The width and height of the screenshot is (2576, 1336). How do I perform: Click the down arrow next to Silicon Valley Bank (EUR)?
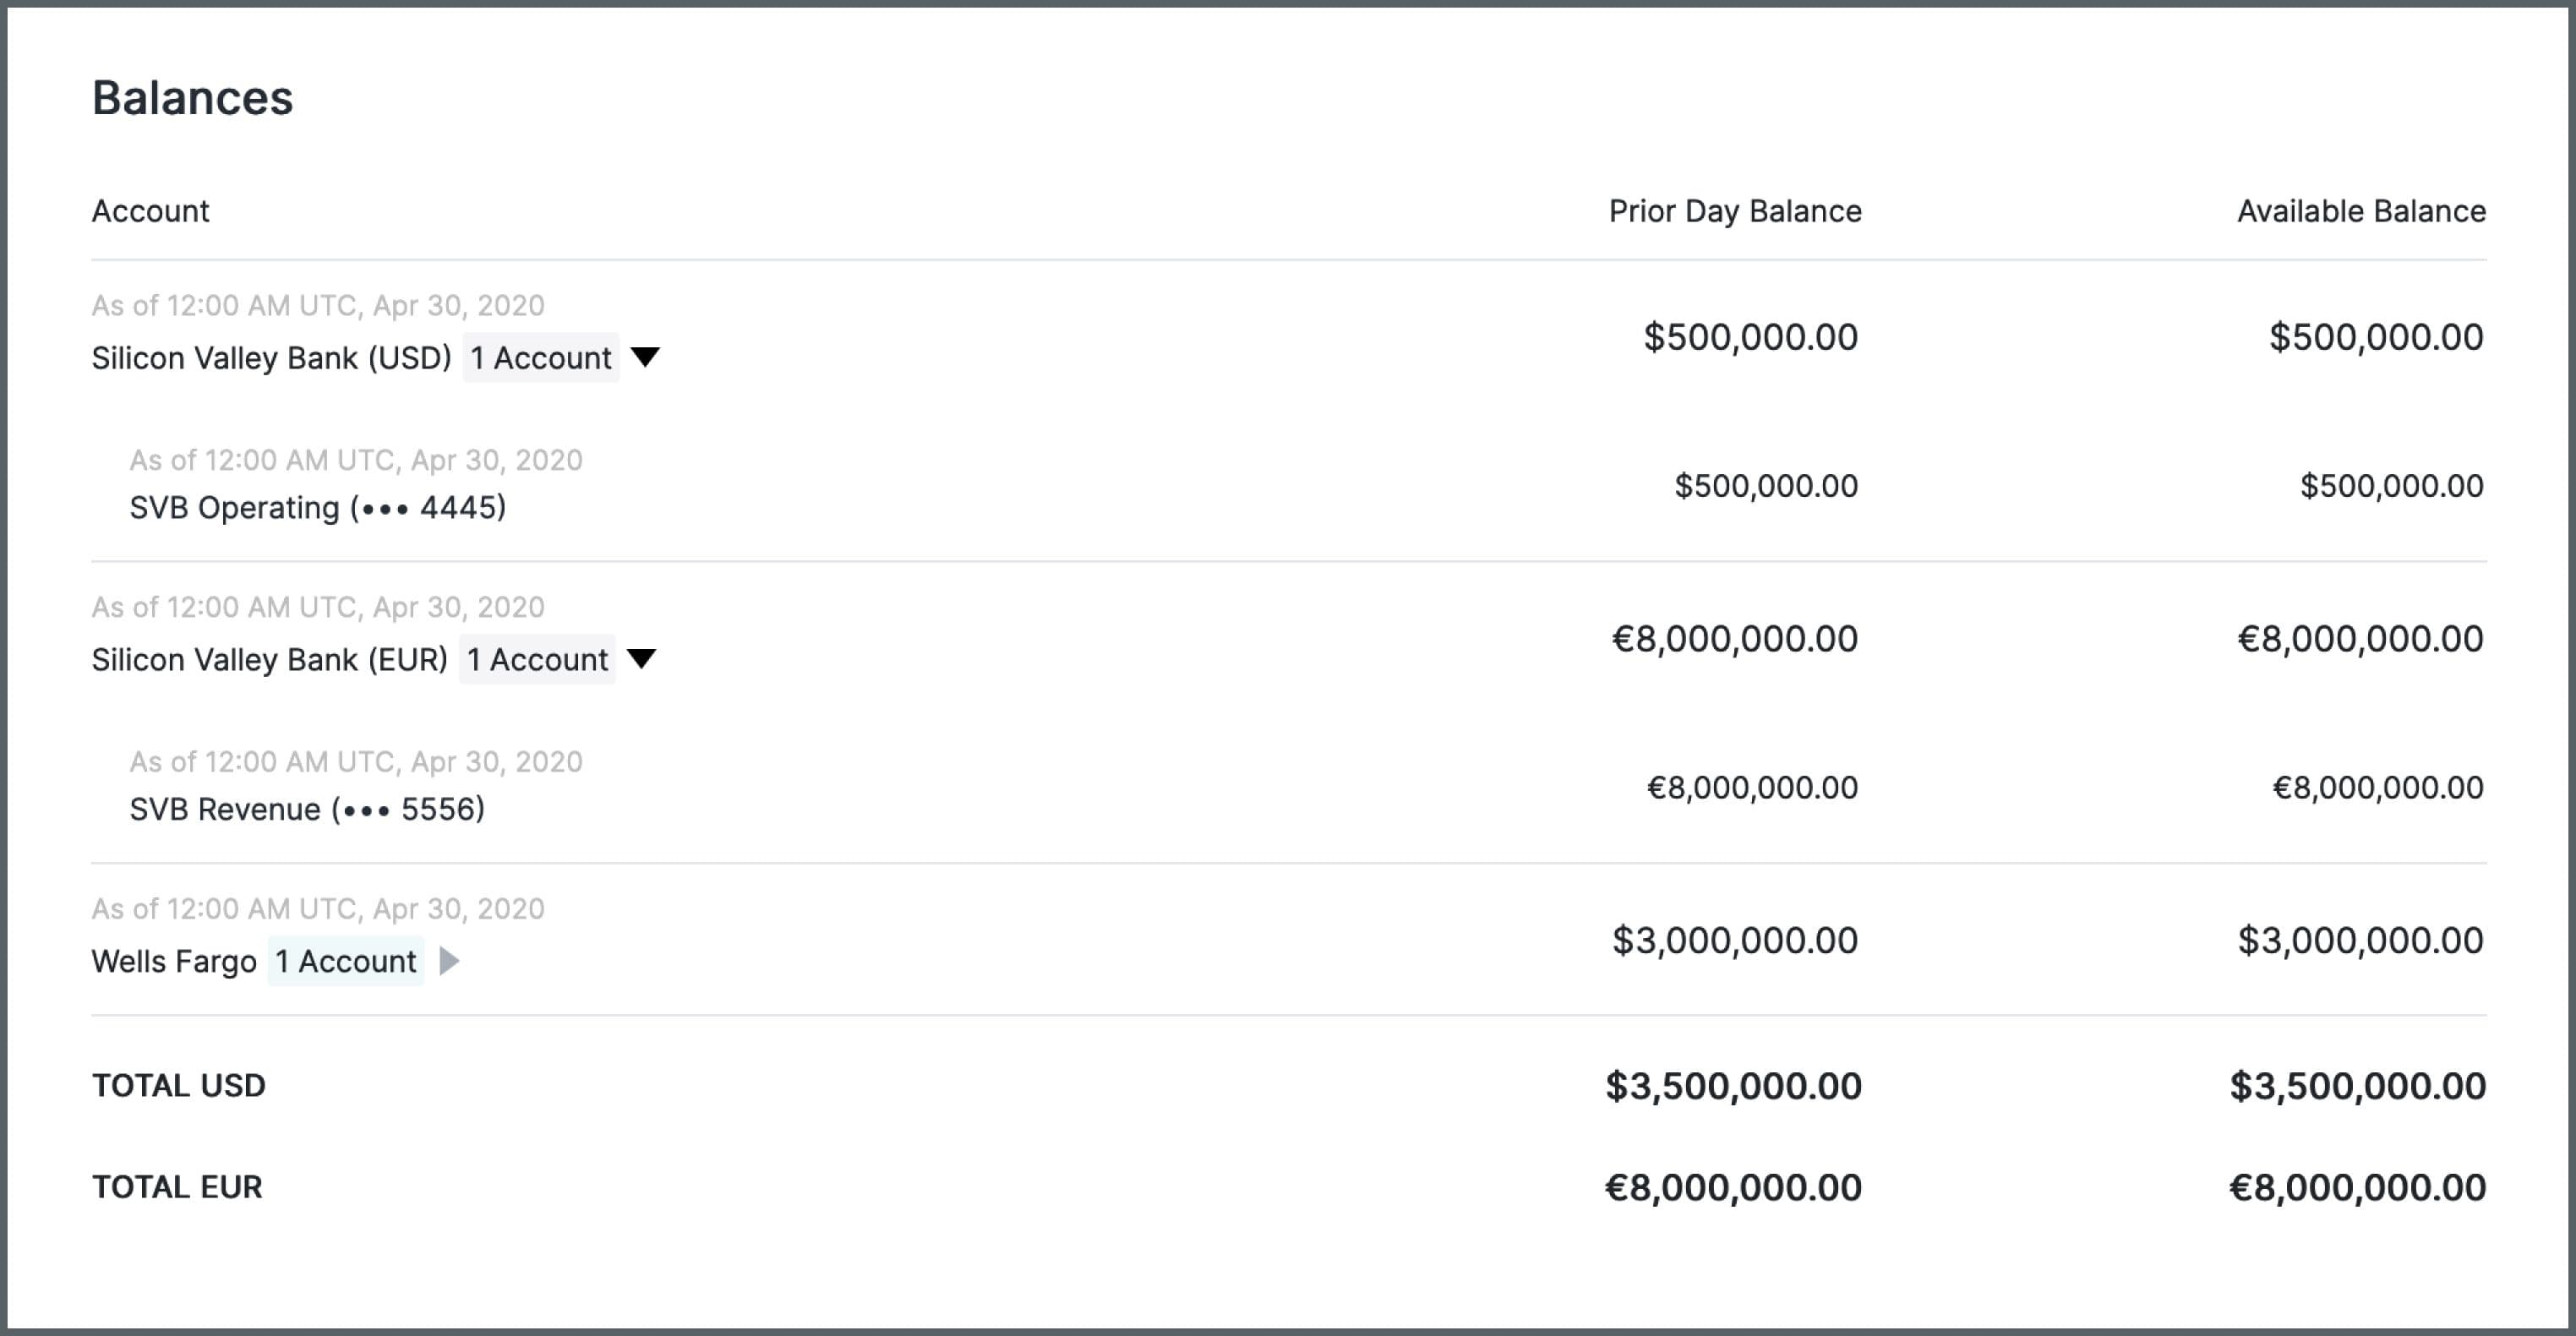pos(643,658)
